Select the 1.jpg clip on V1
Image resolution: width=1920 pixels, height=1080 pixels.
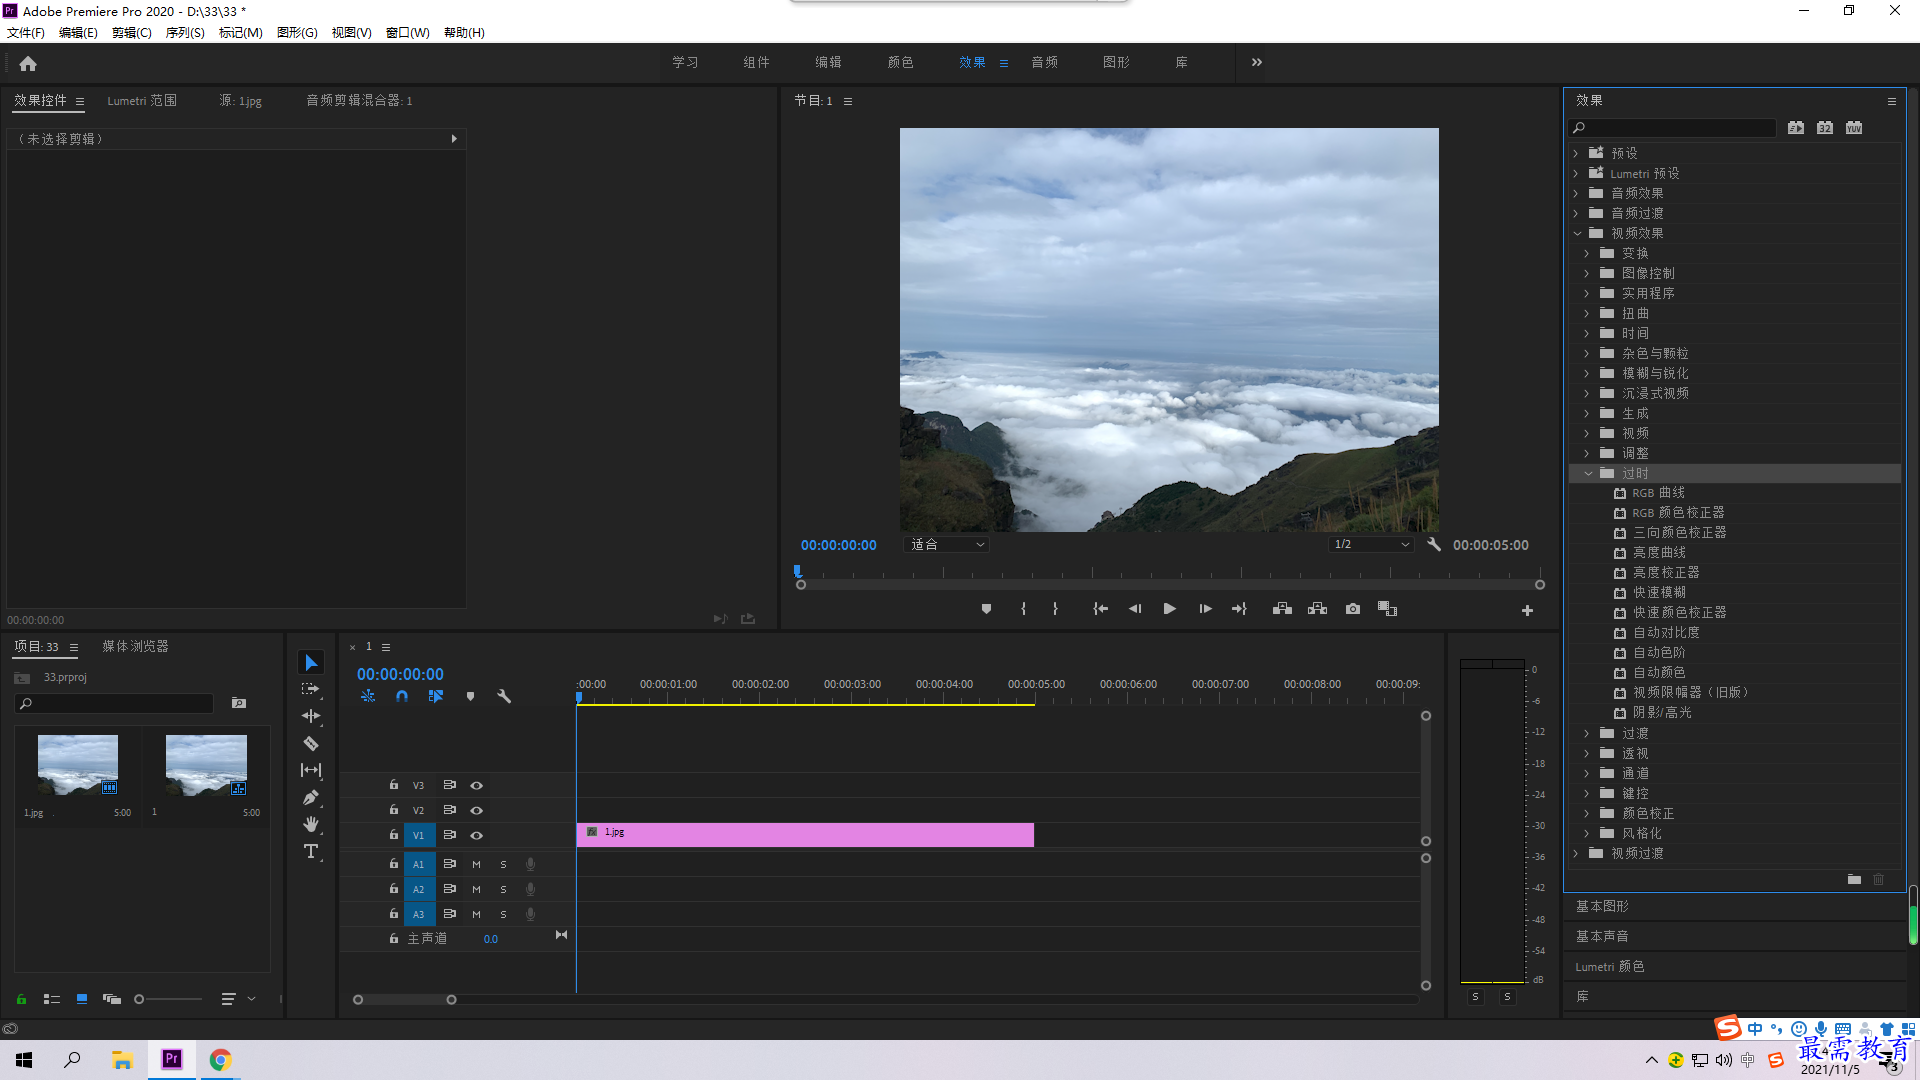click(805, 835)
